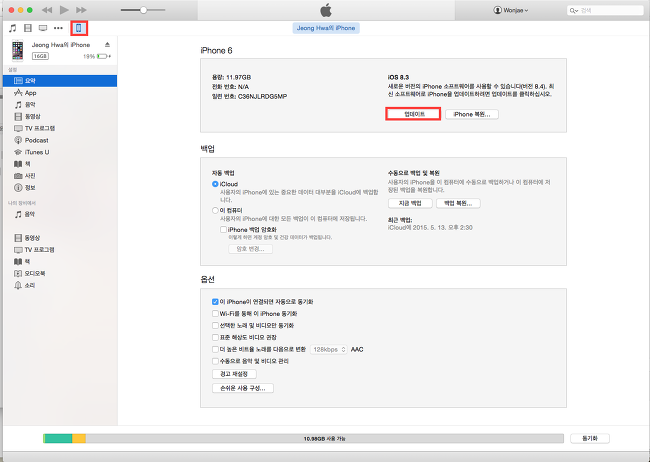The width and height of the screenshot is (650, 462).
Task: Click 경고 재설정 button
Action: pos(234,374)
